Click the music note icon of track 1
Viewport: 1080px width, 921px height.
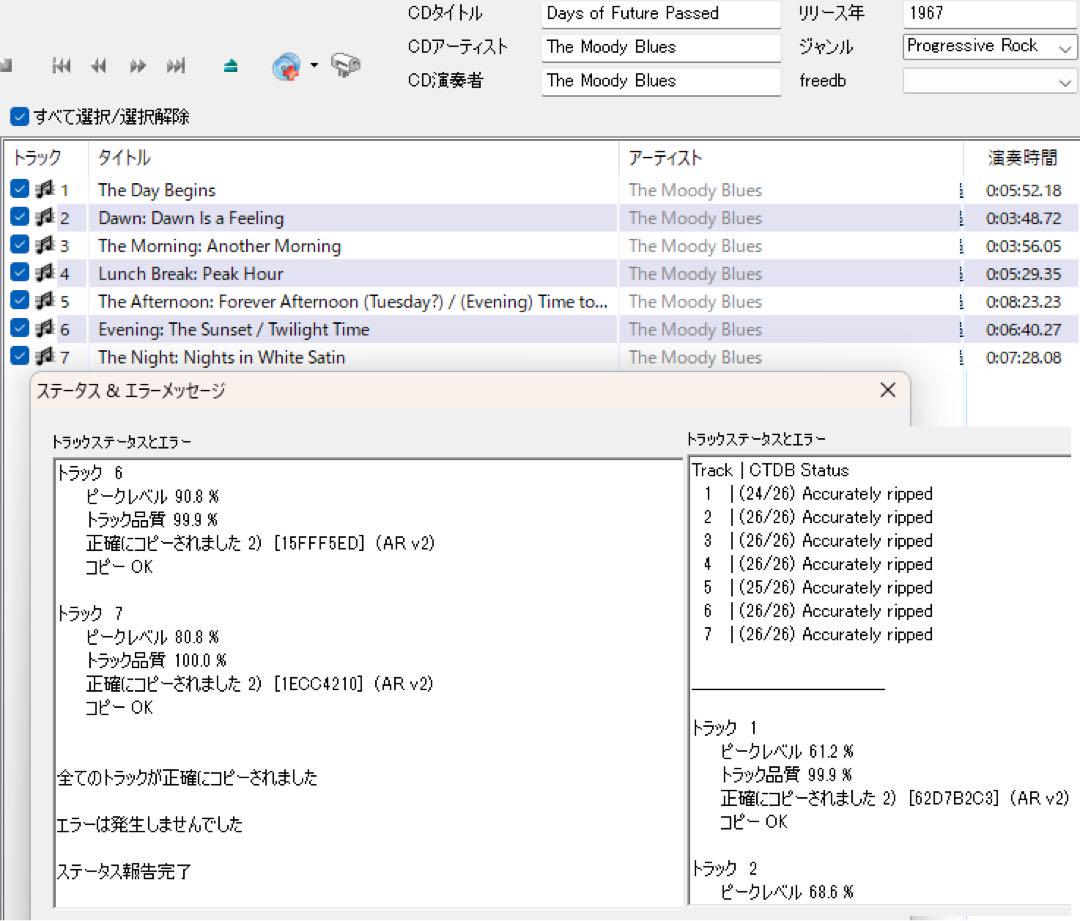tap(45, 189)
